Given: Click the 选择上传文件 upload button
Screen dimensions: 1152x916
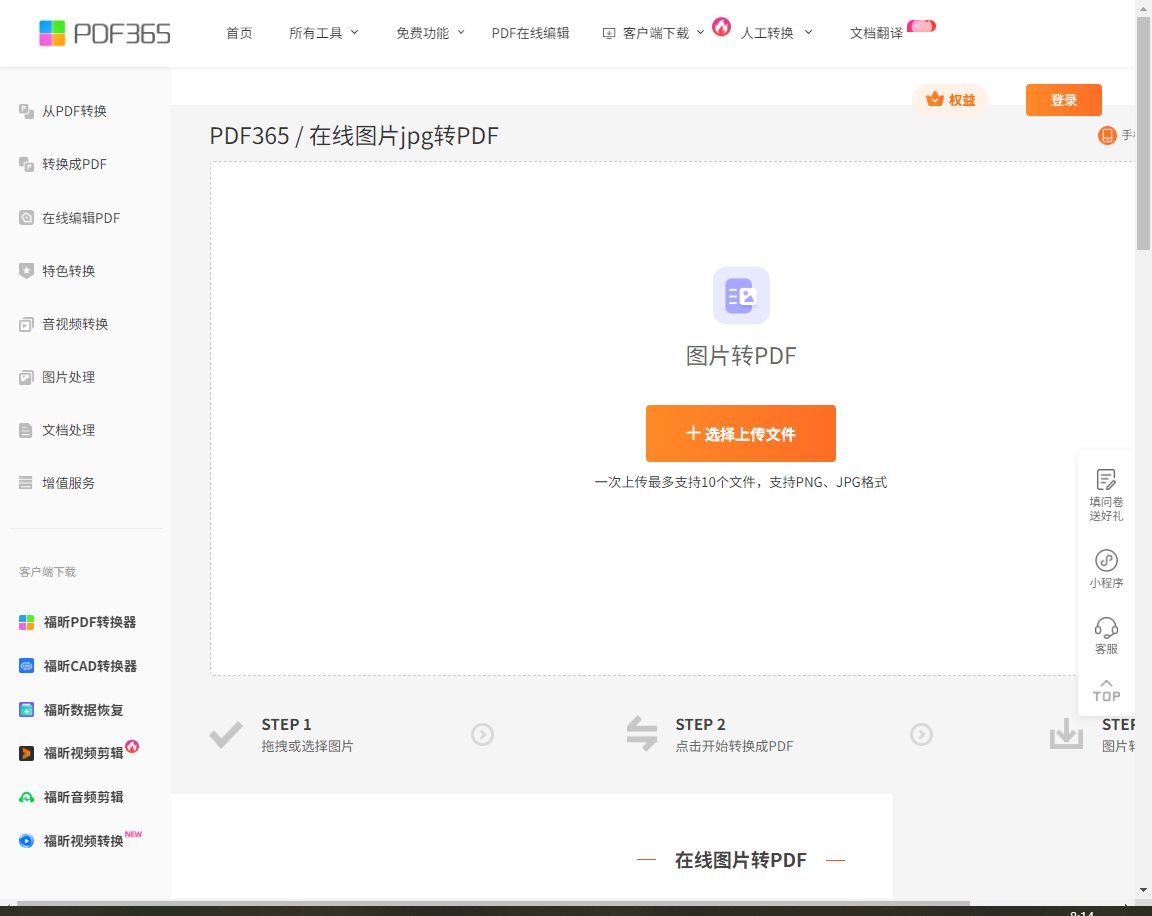Looking at the screenshot, I should click(x=741, y=433).
